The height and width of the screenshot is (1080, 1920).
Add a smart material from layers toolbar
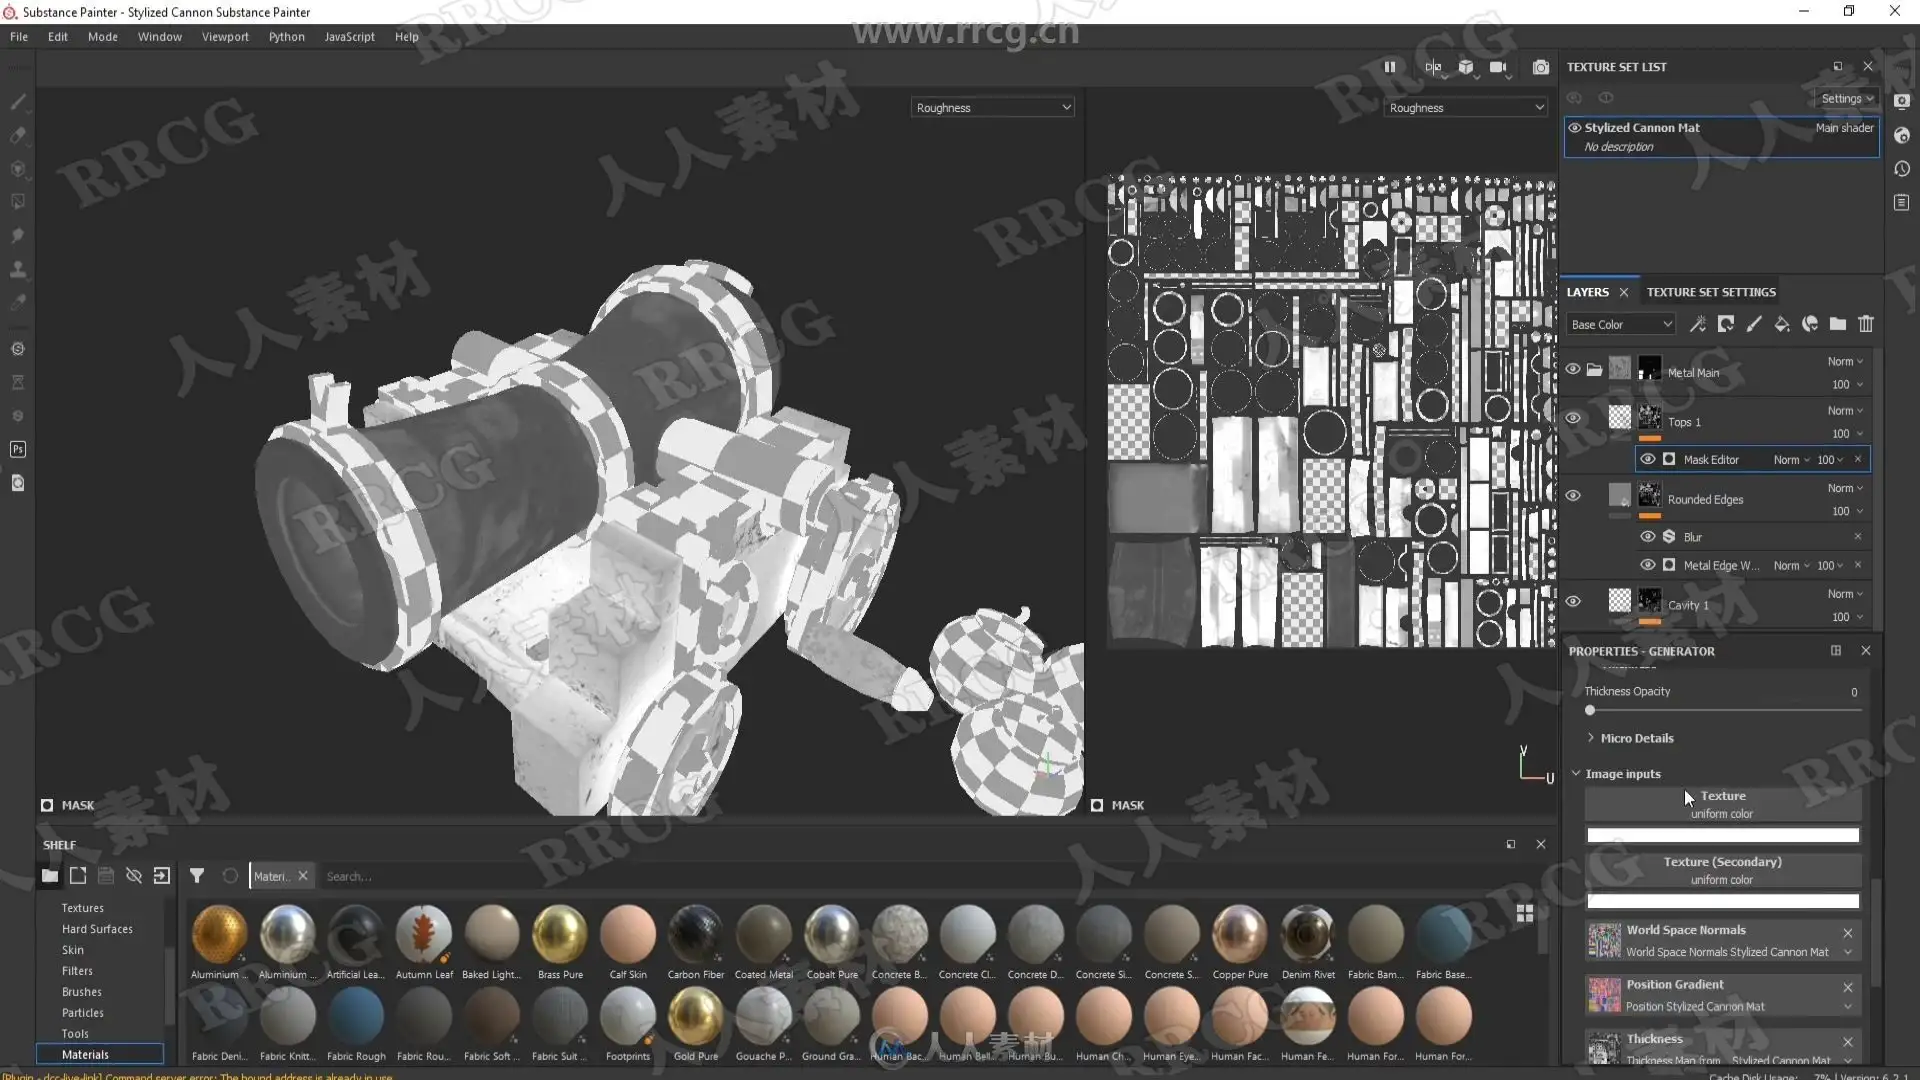coord(1809,324)
